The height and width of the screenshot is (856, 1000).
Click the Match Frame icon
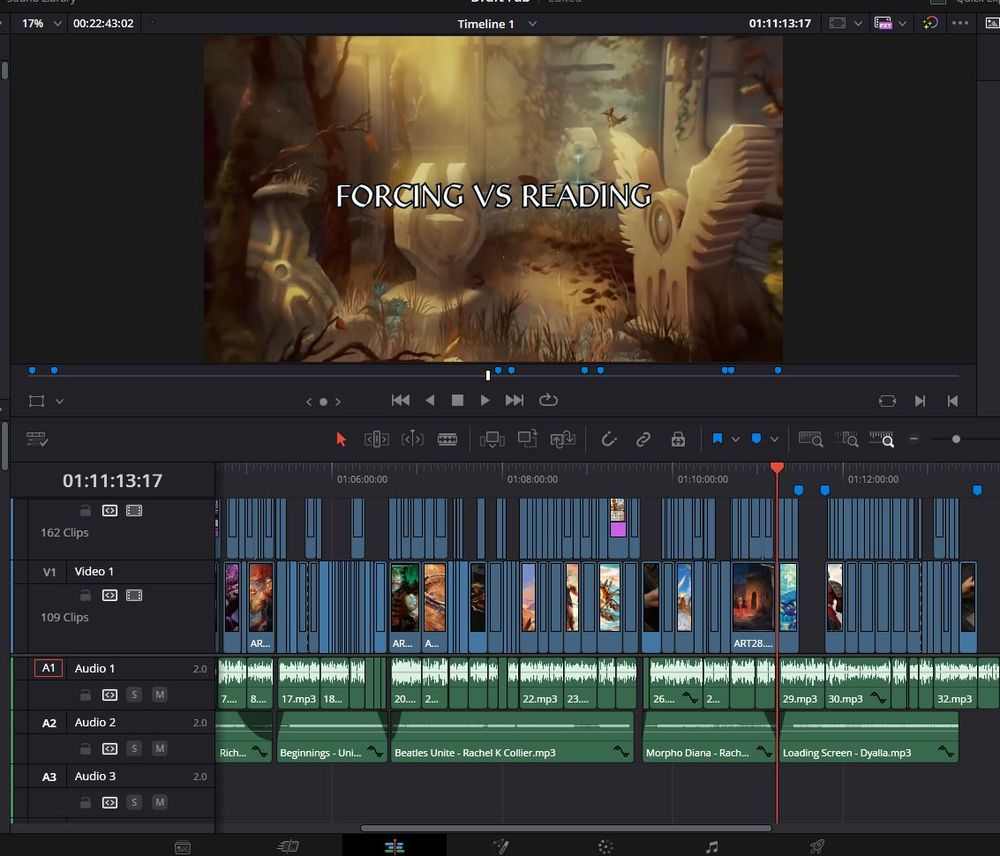887,401
